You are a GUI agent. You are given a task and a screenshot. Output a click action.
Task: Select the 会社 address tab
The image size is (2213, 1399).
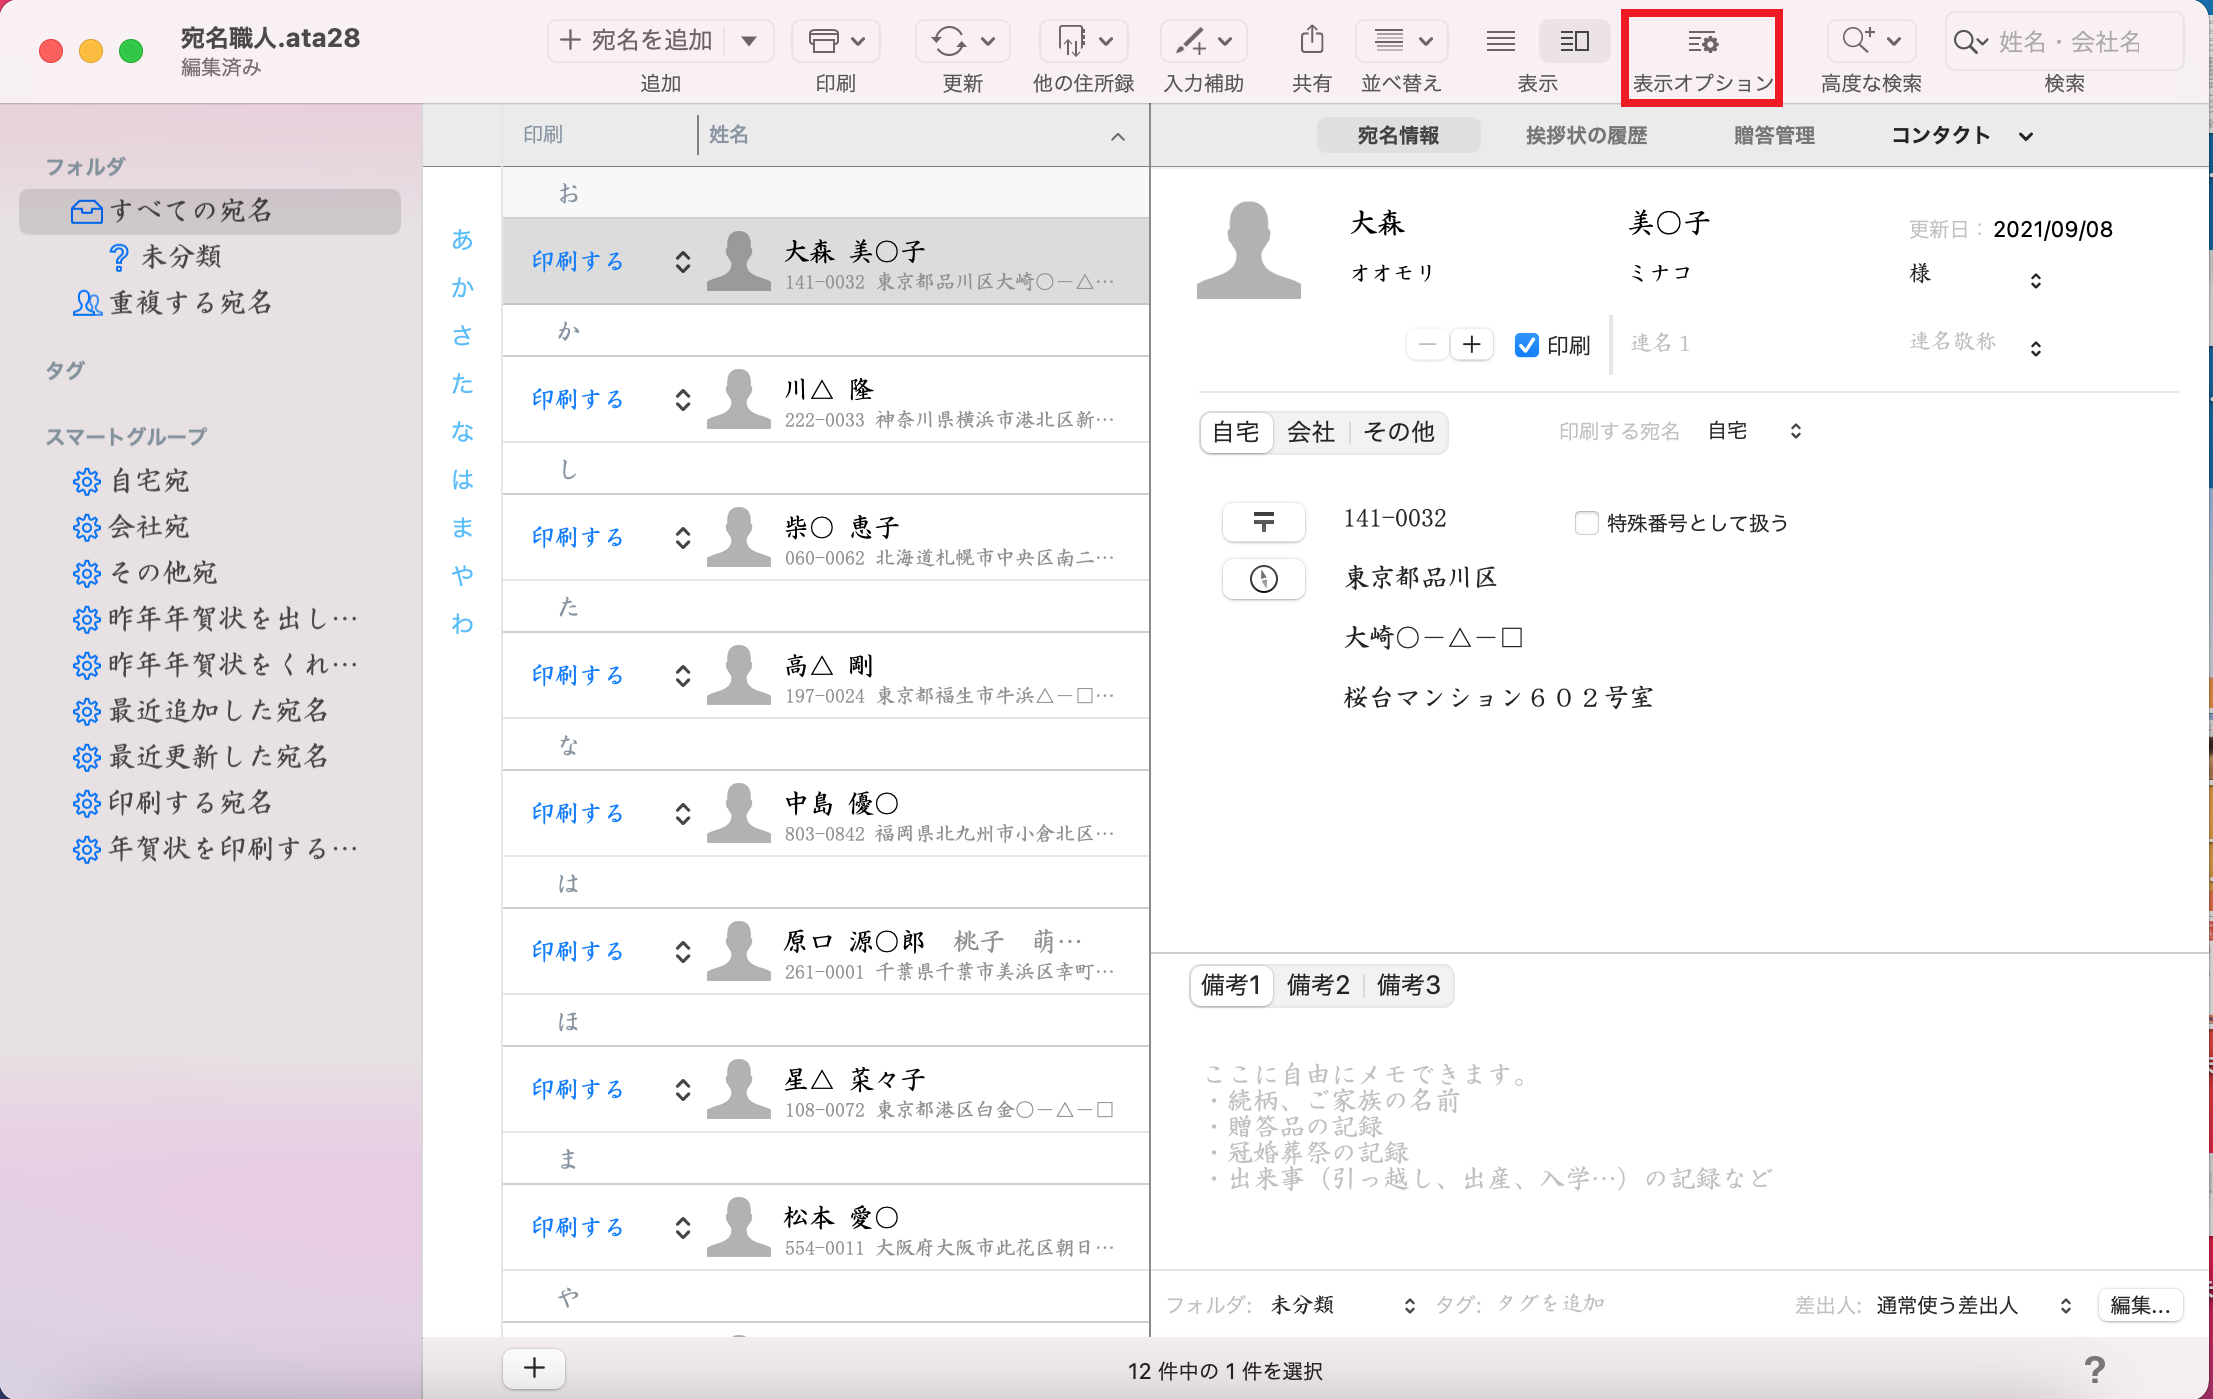(x=1311, y=432)
